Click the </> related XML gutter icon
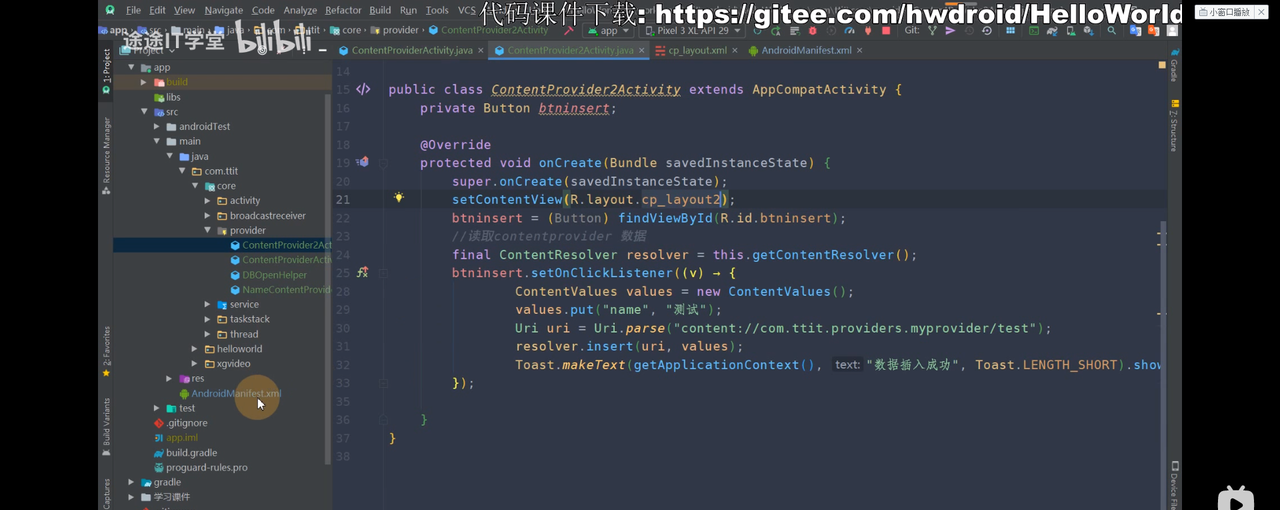The height and width of the screenshot is (510, 1280). [363, 89]
